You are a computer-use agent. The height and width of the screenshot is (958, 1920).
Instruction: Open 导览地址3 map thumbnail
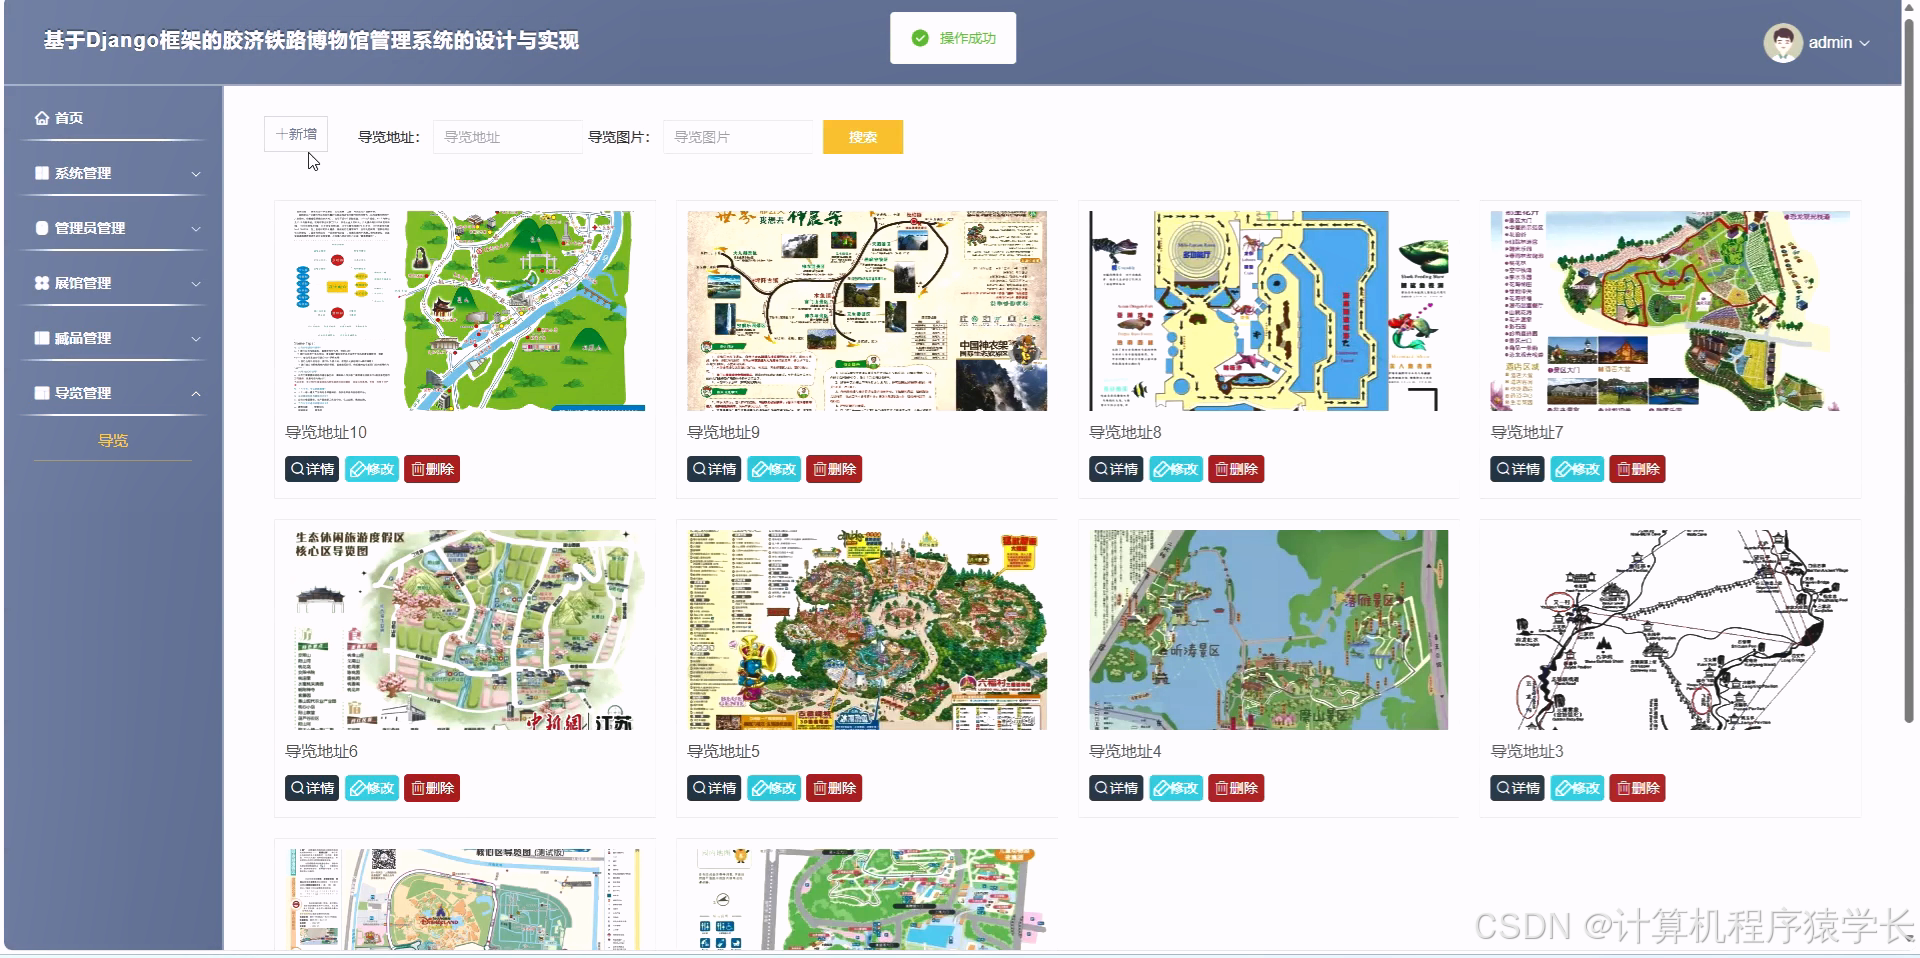(1670, 630)
